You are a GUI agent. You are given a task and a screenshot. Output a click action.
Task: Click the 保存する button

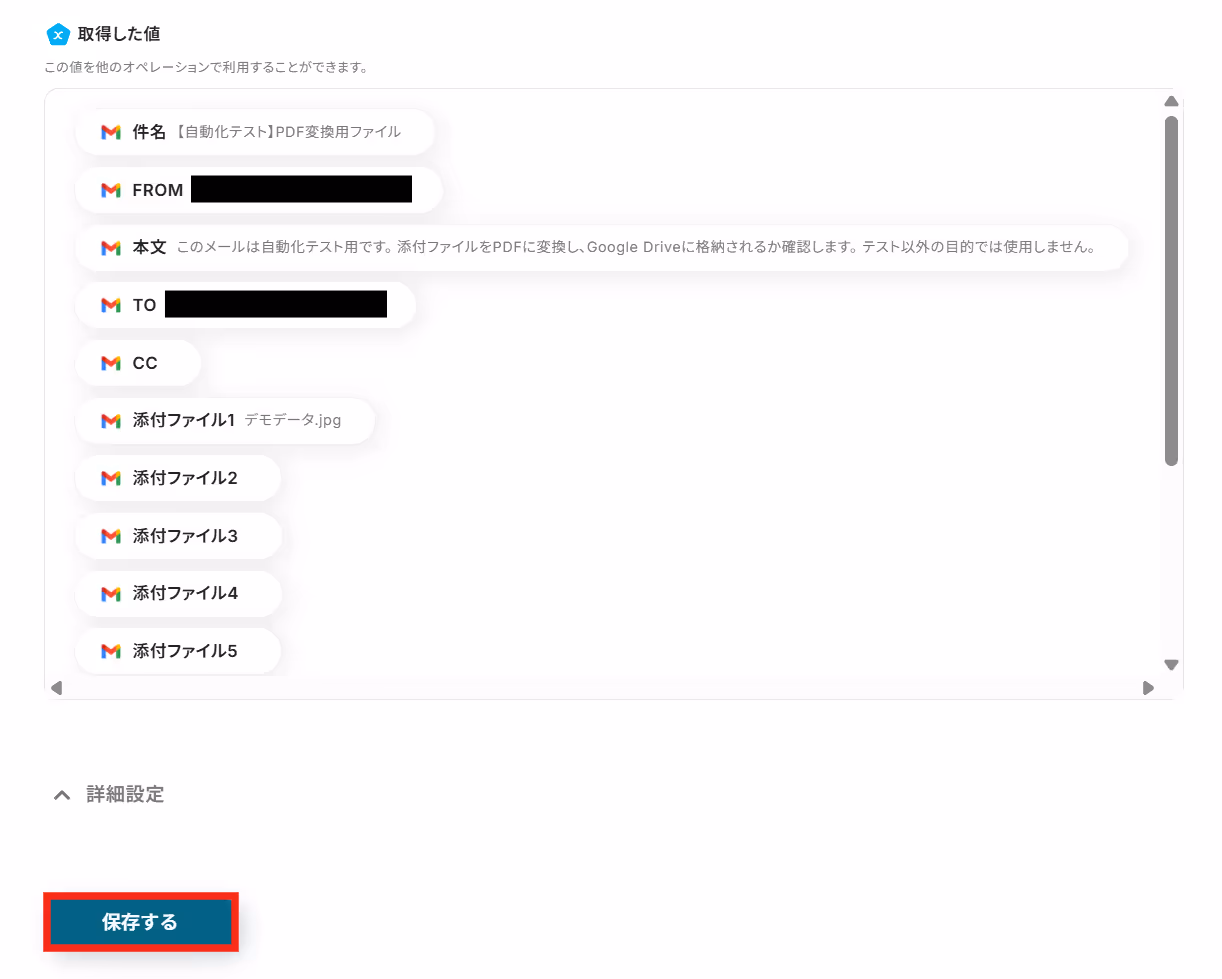(140, 922)
